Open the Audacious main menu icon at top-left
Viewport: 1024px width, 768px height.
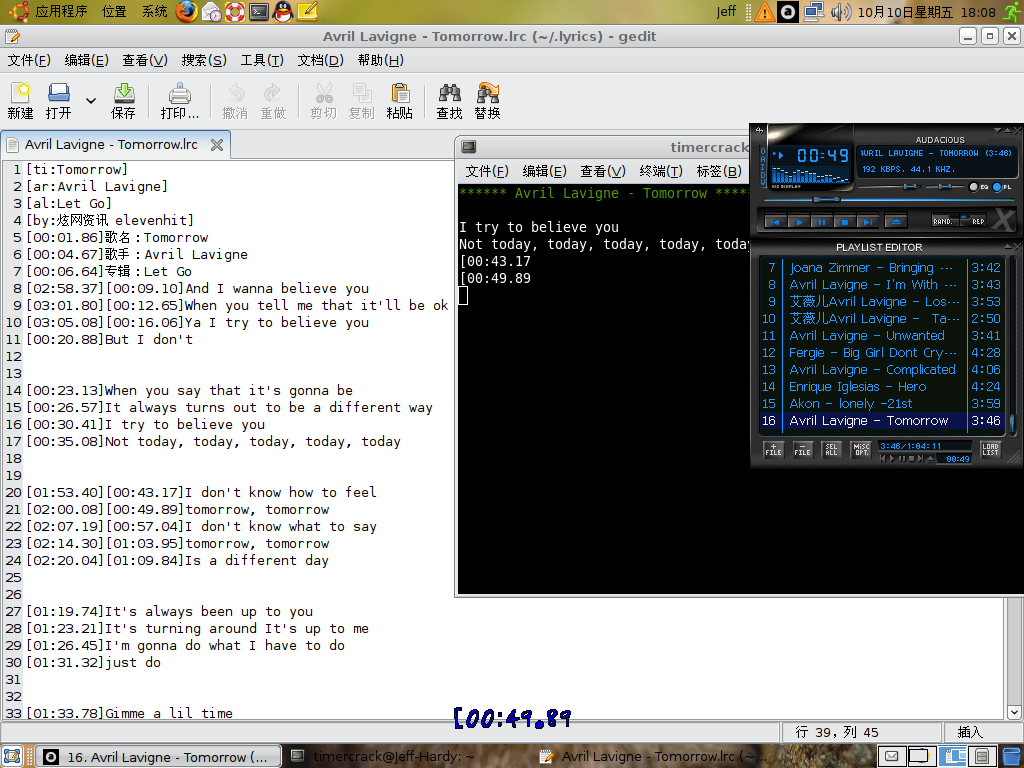(760, 131)
